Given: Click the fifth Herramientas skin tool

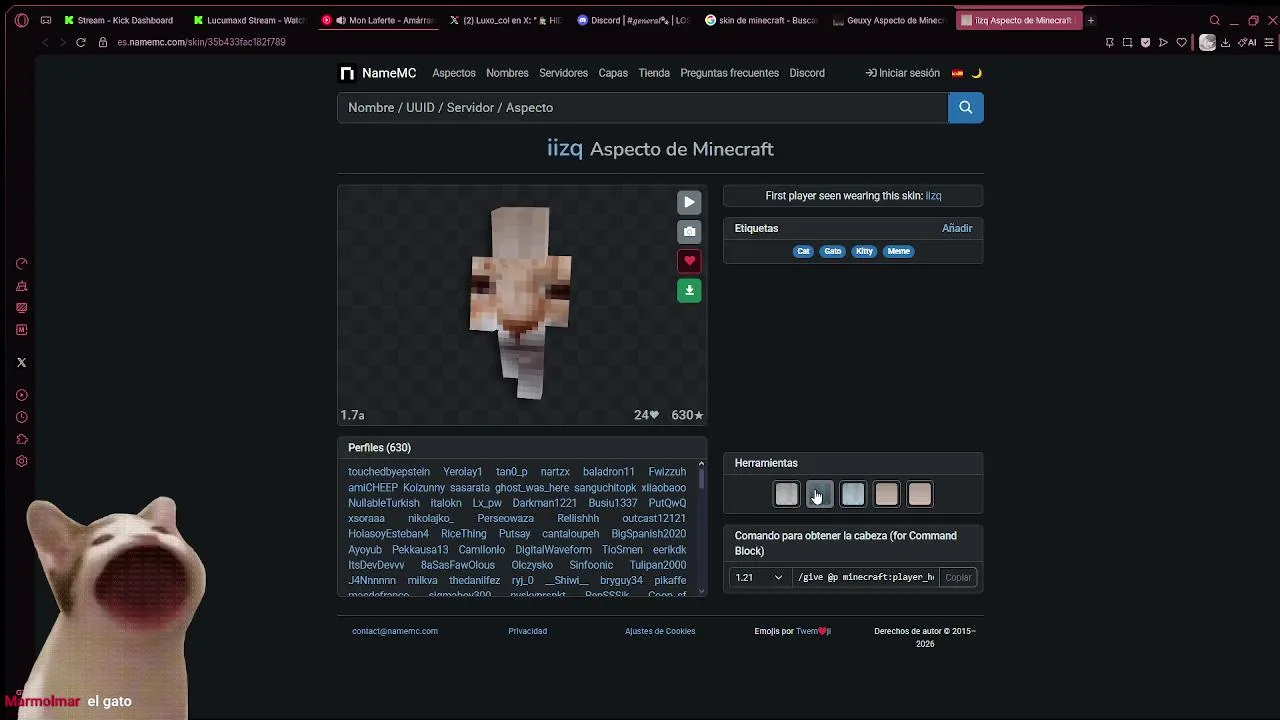Looking at the screenshot, I should point(920,494).
